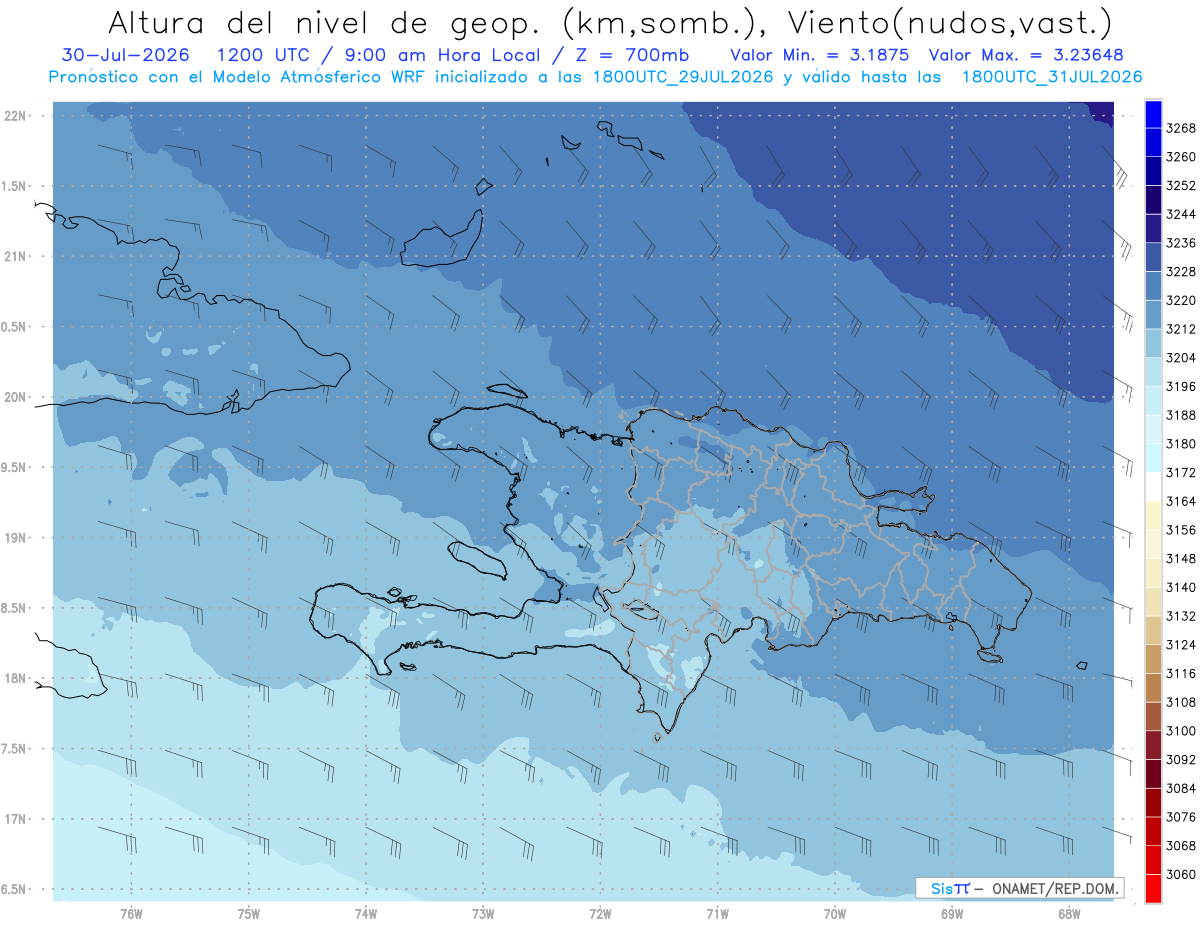Pick the bright blue swatch above 3268
Image resolution: width=1200 pixels, height=927 pixels.
[1152, 114]
